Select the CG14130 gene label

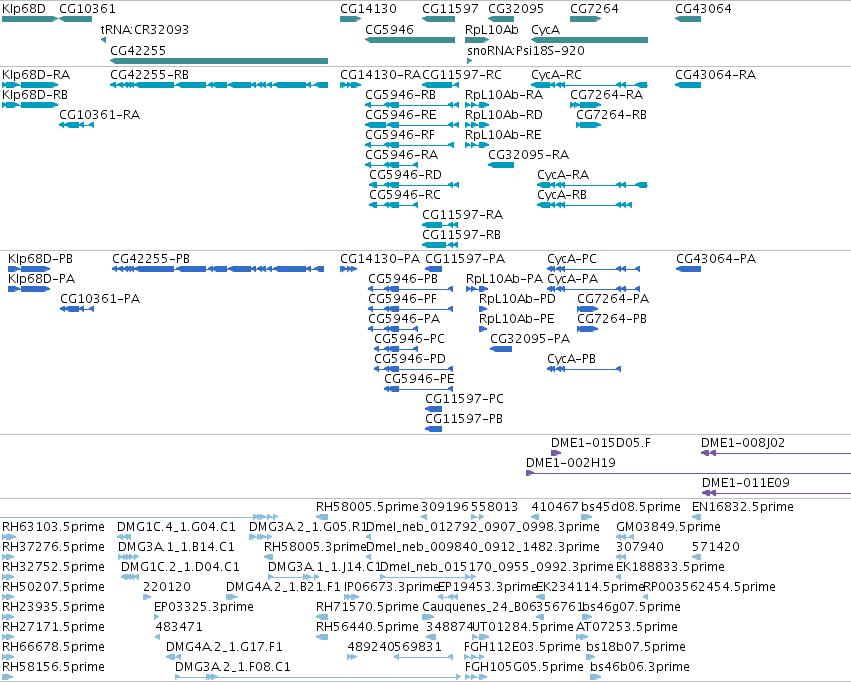pos(368,9)
